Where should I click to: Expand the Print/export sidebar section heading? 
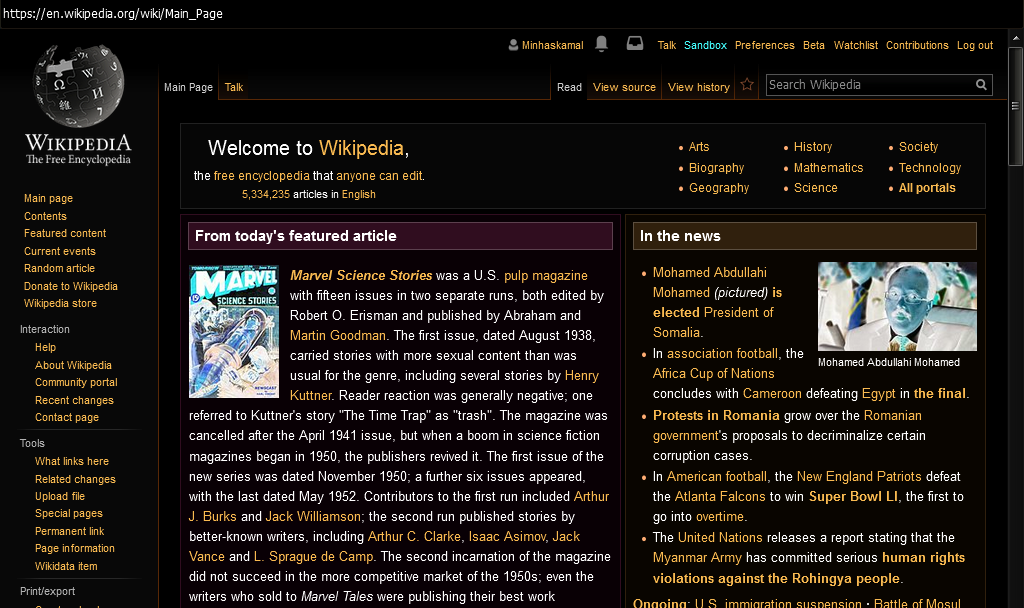[x=47, y=591]
